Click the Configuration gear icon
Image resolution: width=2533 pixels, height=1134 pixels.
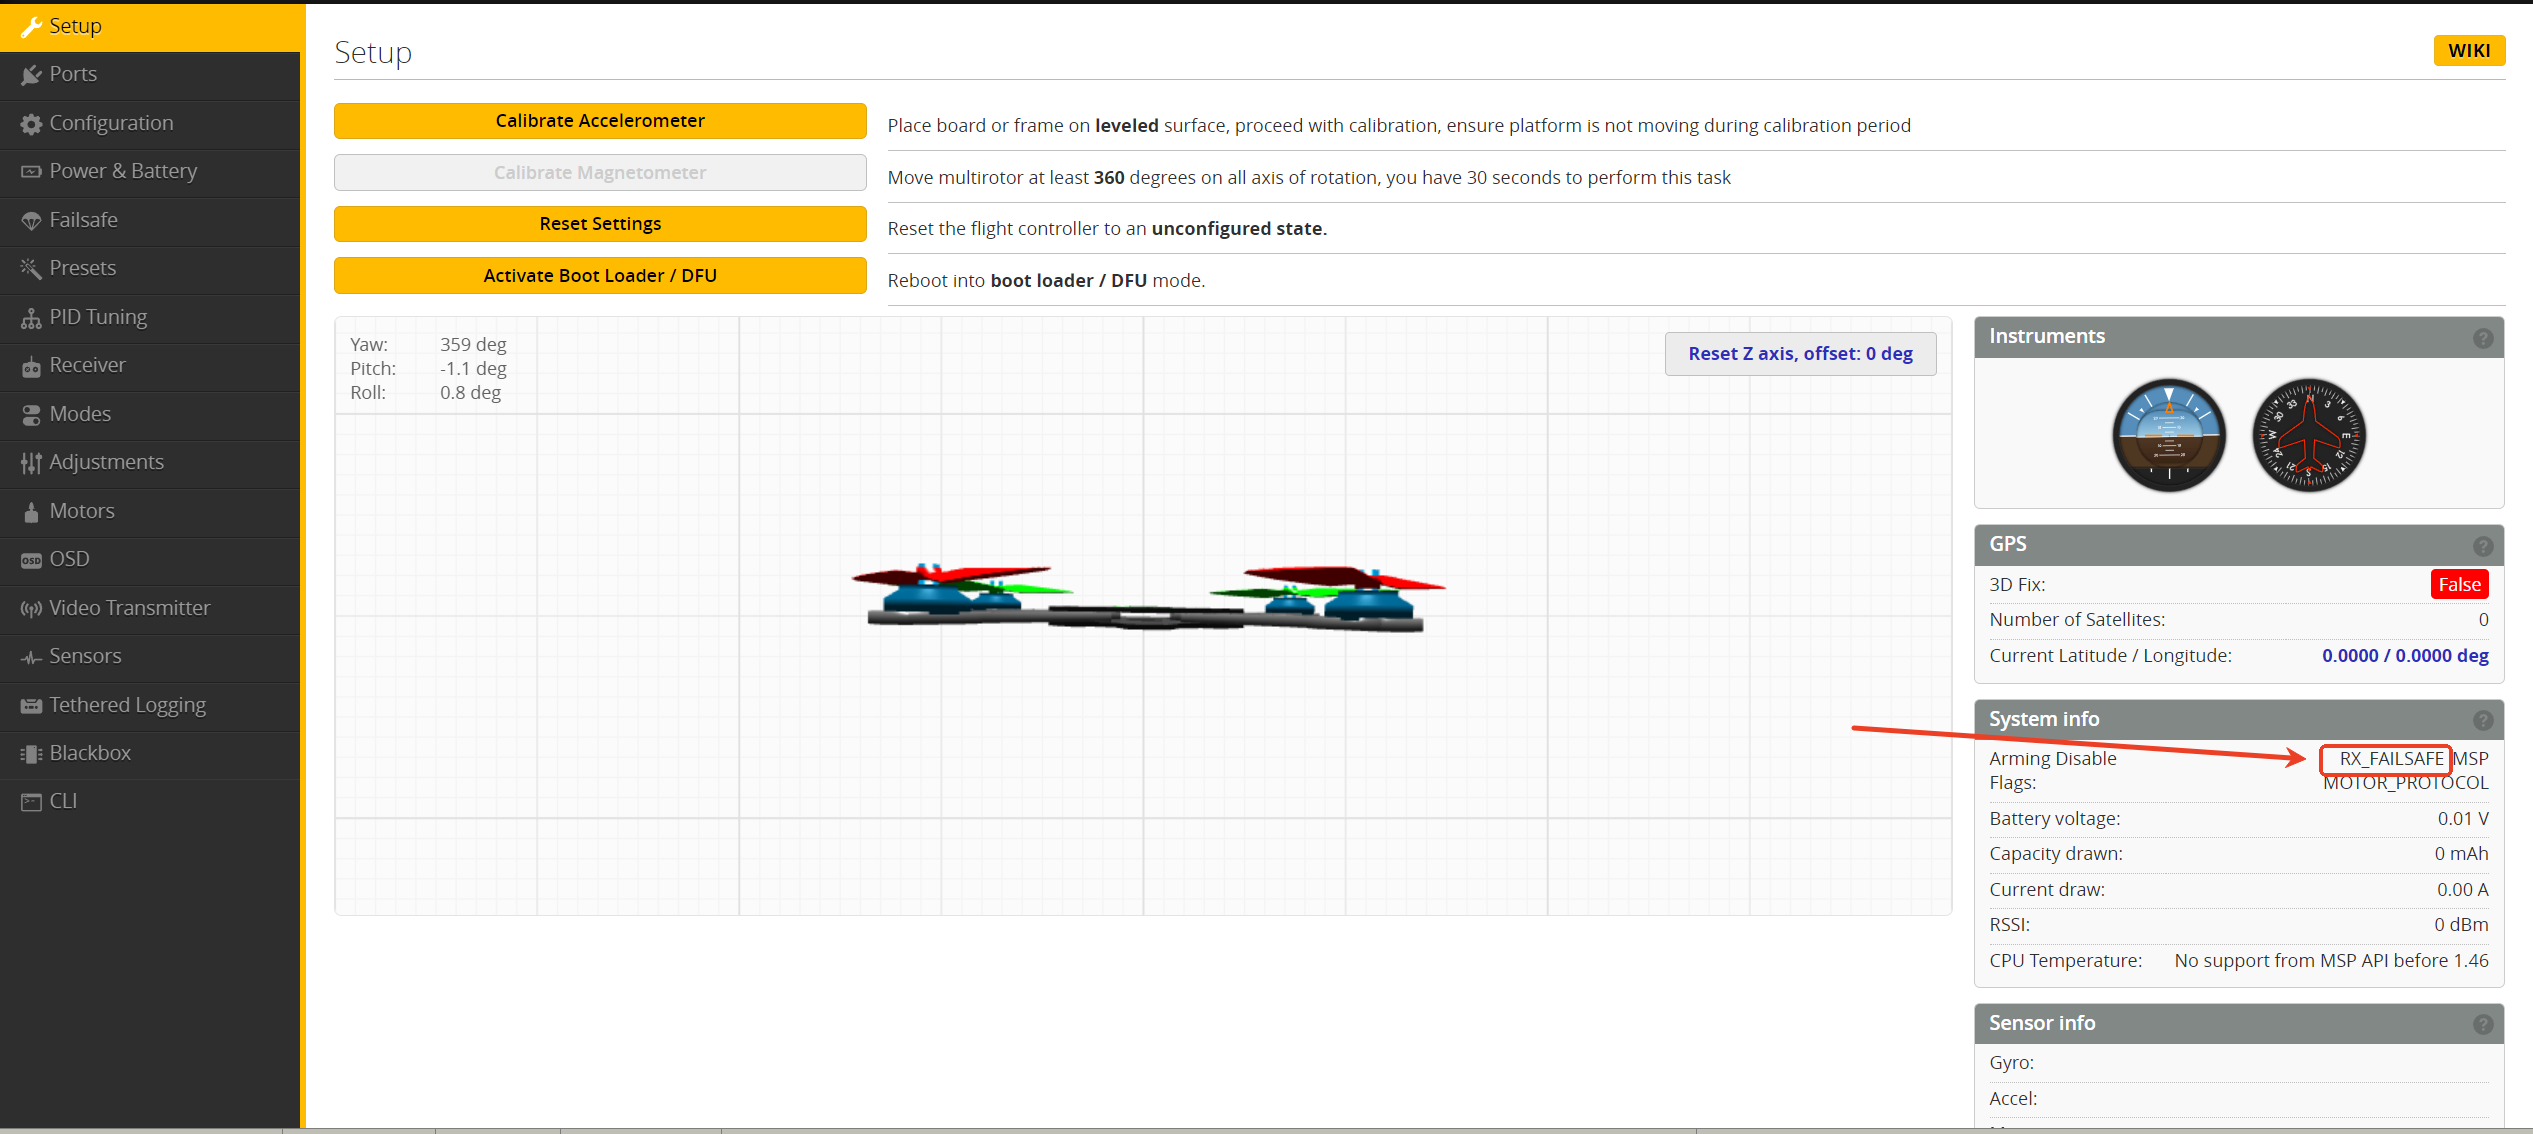[31, 124]
